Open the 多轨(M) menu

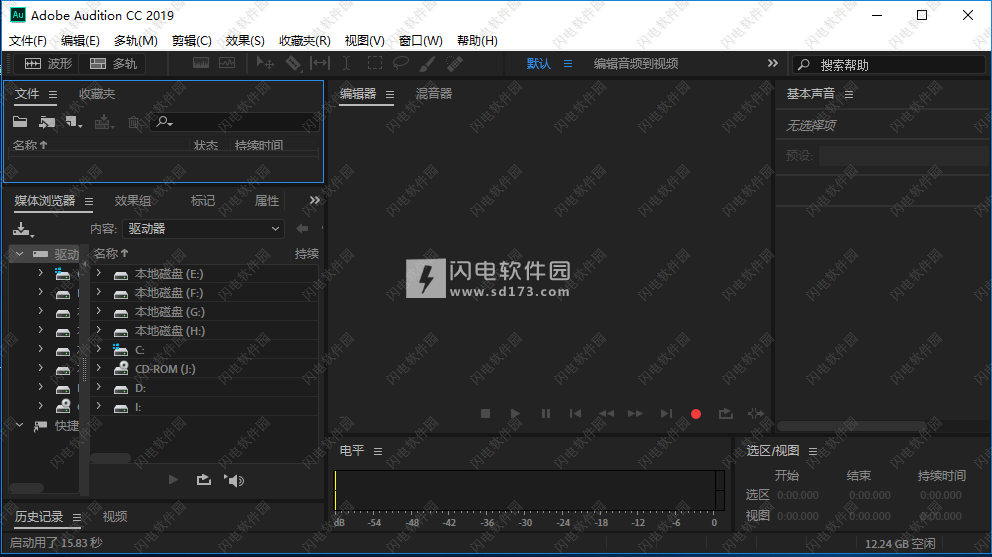135,41
